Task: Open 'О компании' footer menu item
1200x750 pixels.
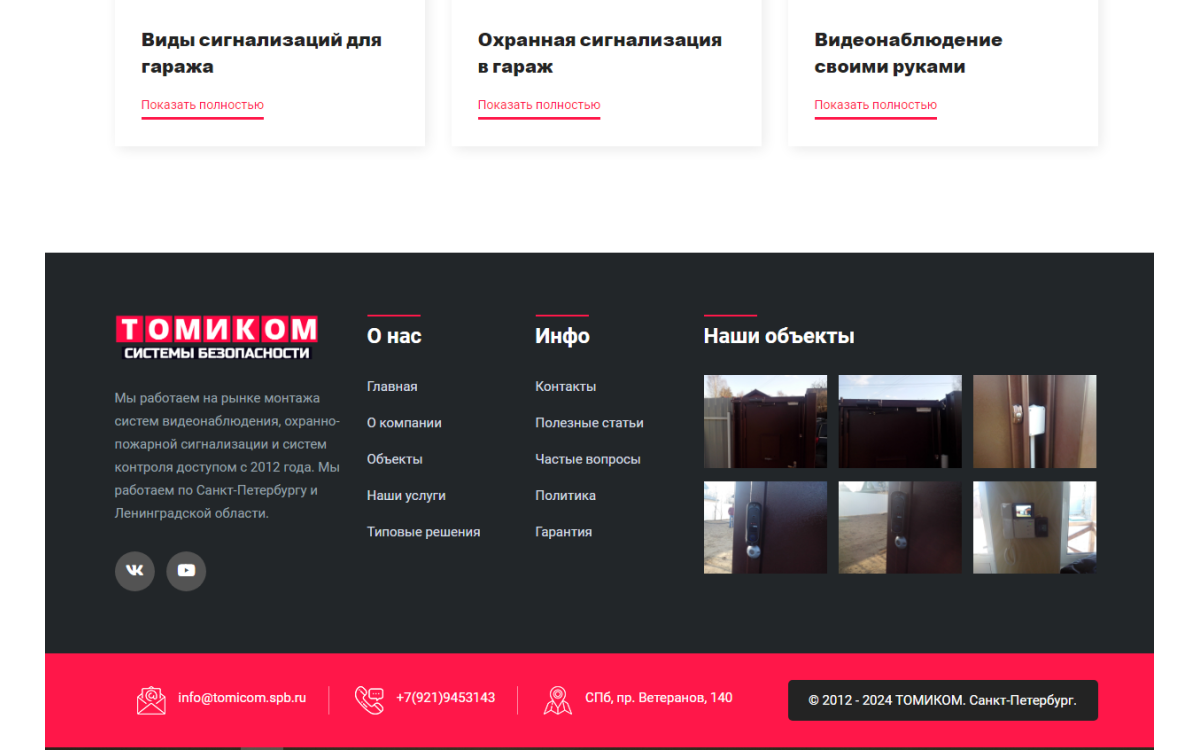Action: click(x=404, y=423)
